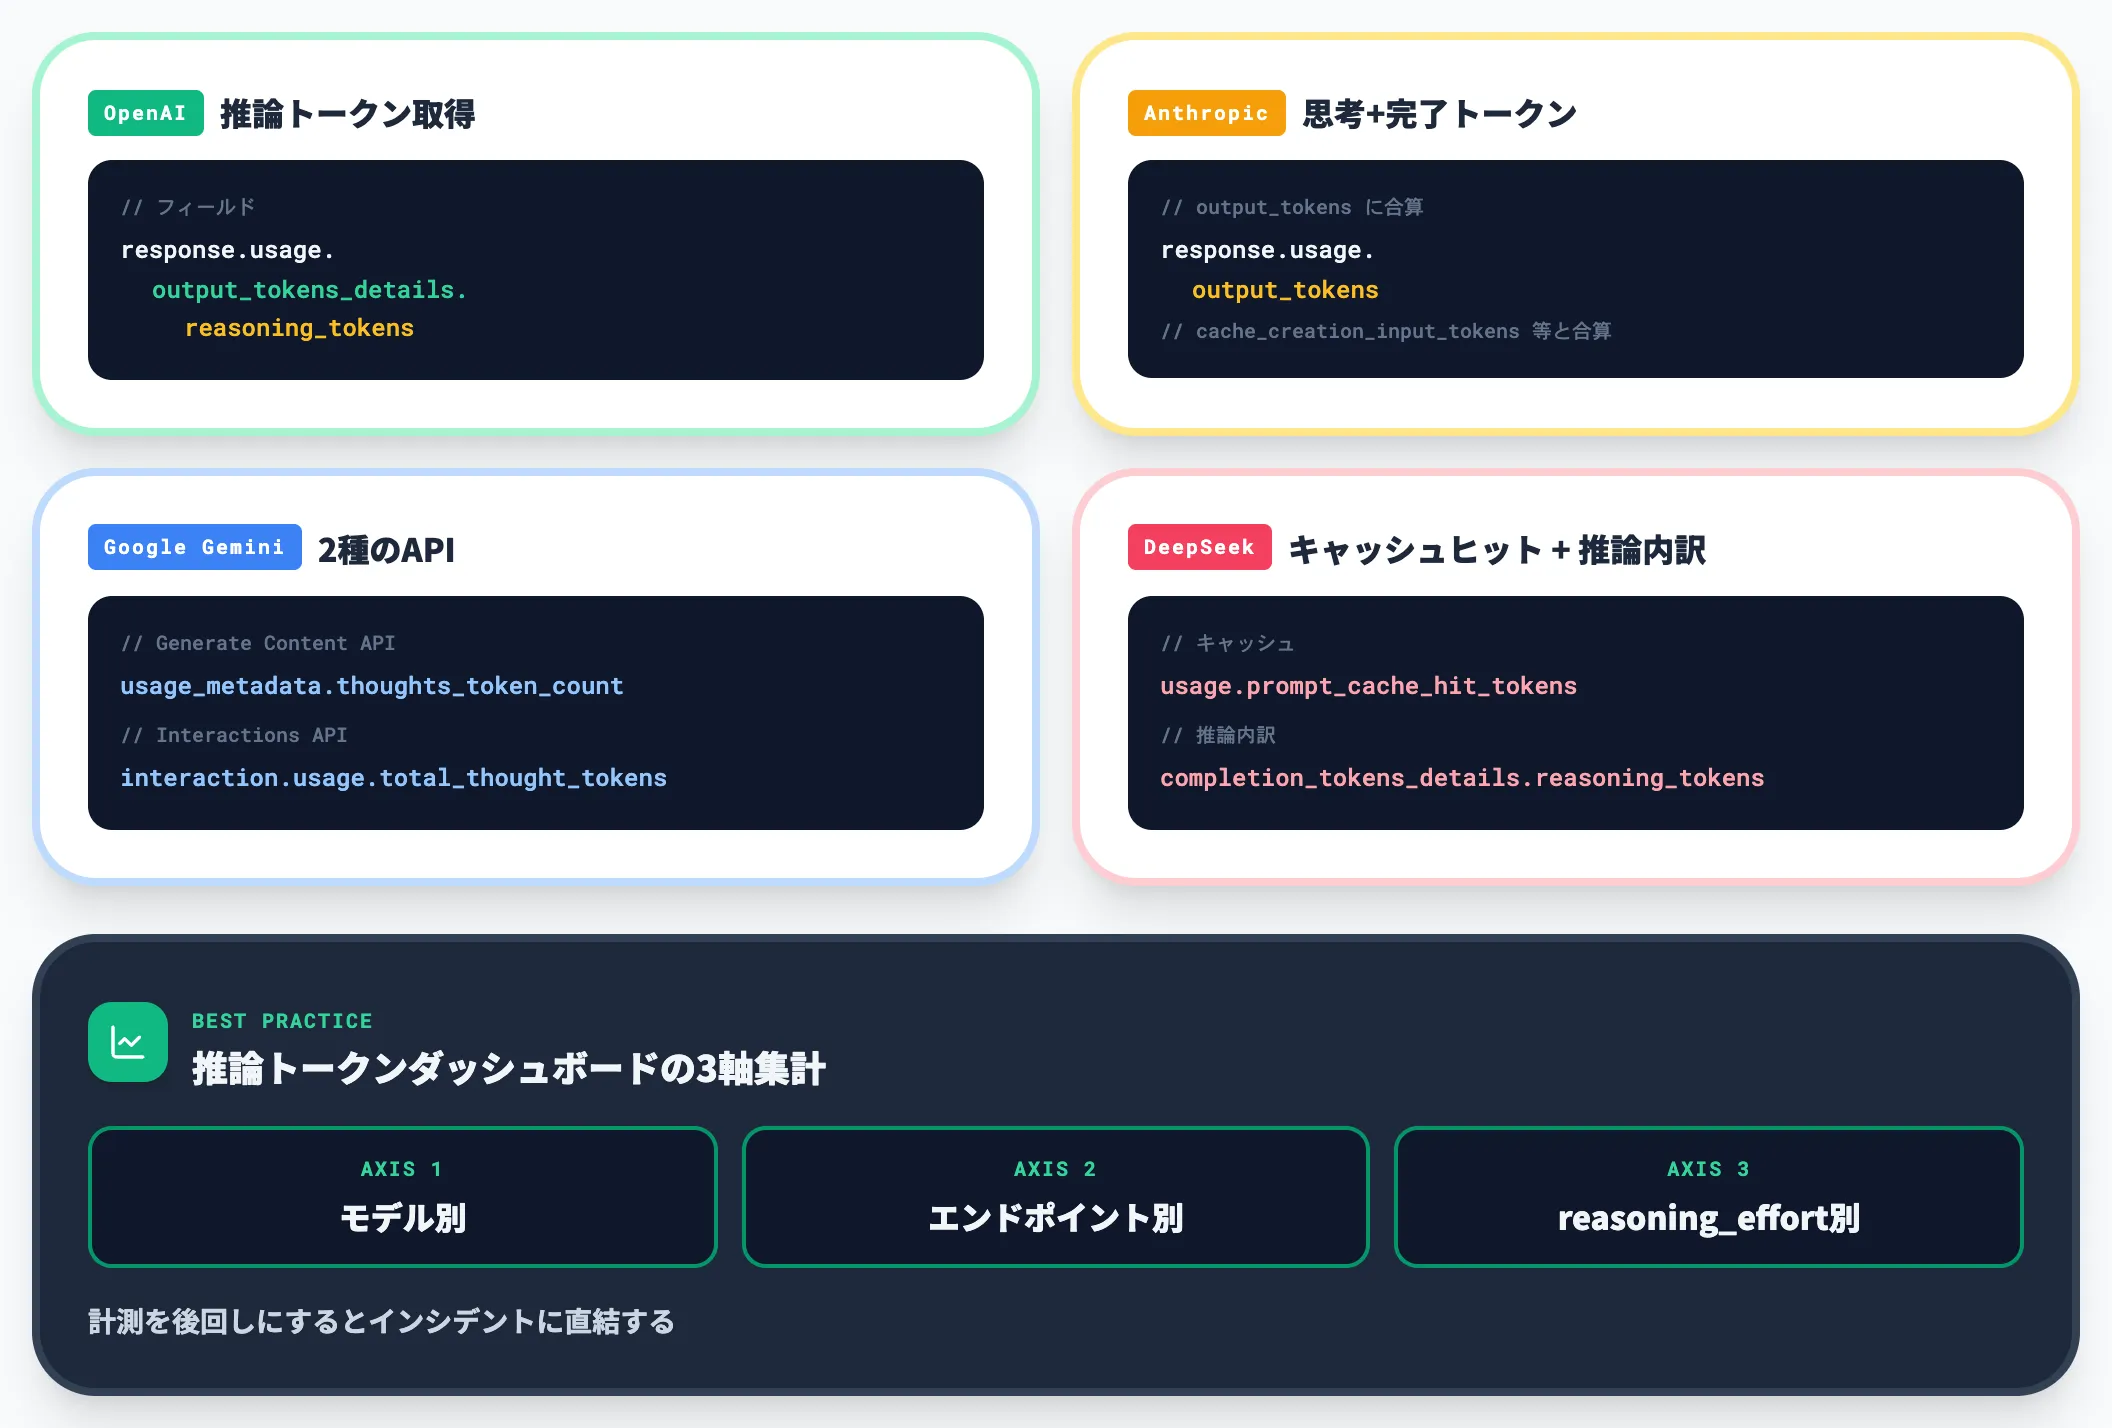The width and height of the screenshot is (2112, 1428).
Task: Click the heading 思考+完了トークン
Action: click(1439, 114)
